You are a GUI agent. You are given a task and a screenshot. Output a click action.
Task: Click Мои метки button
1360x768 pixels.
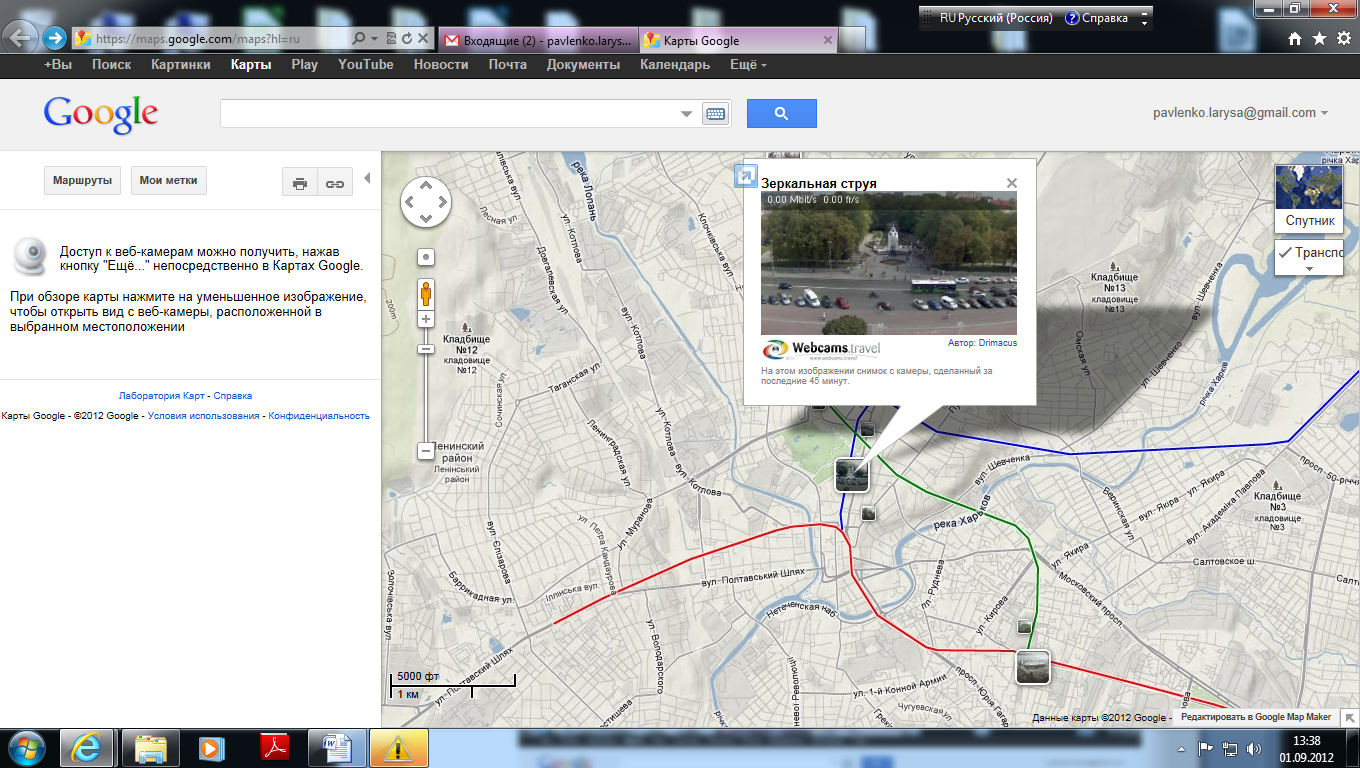(168, 181)
